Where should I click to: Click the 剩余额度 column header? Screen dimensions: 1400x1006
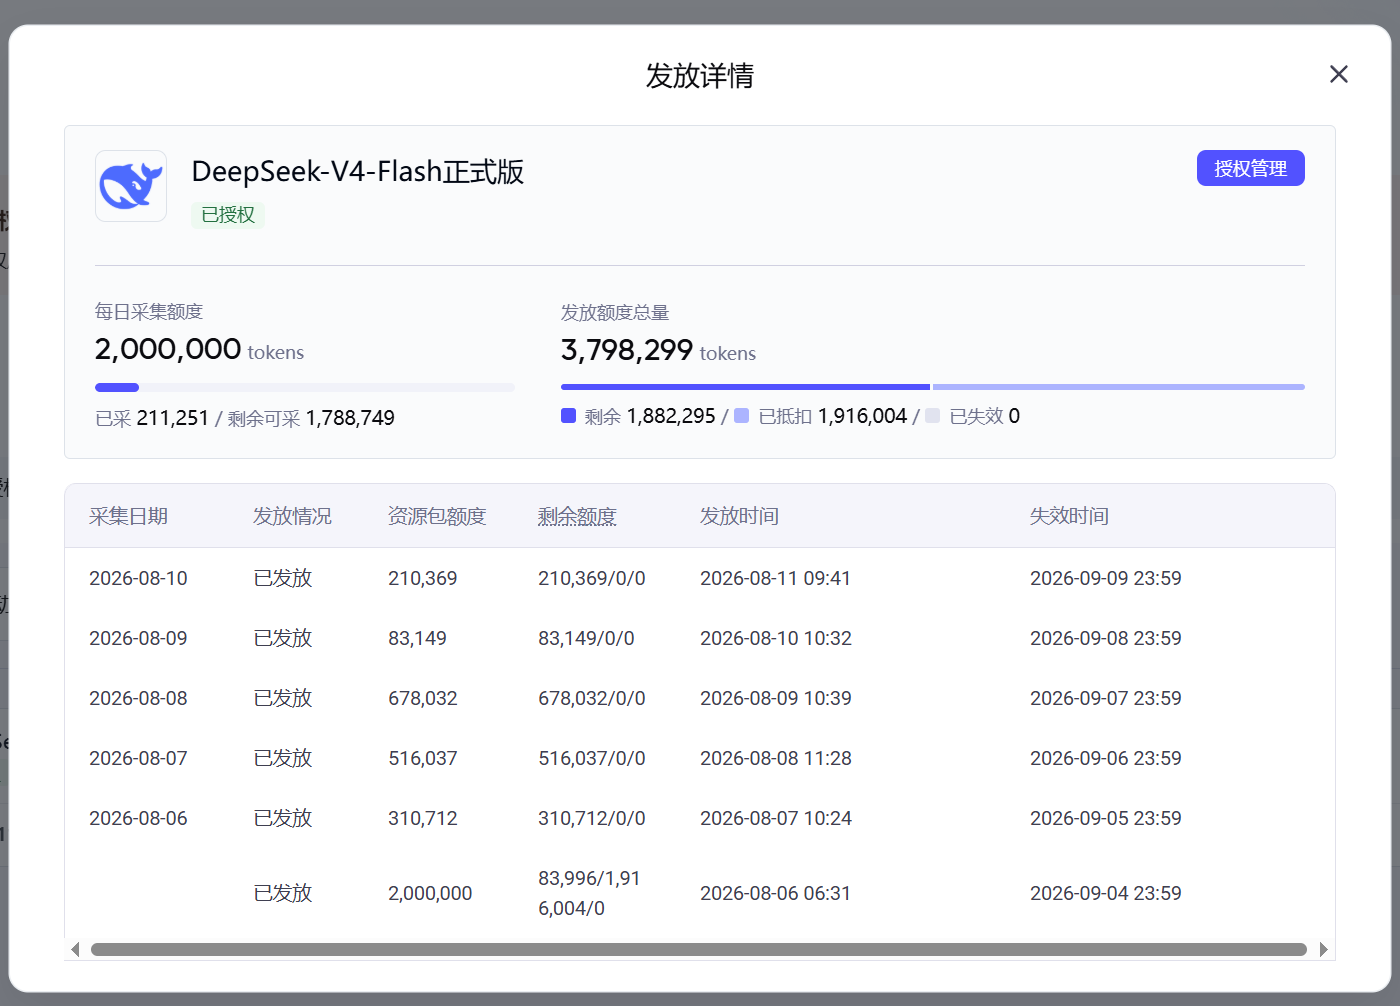(x=577, y=516)
